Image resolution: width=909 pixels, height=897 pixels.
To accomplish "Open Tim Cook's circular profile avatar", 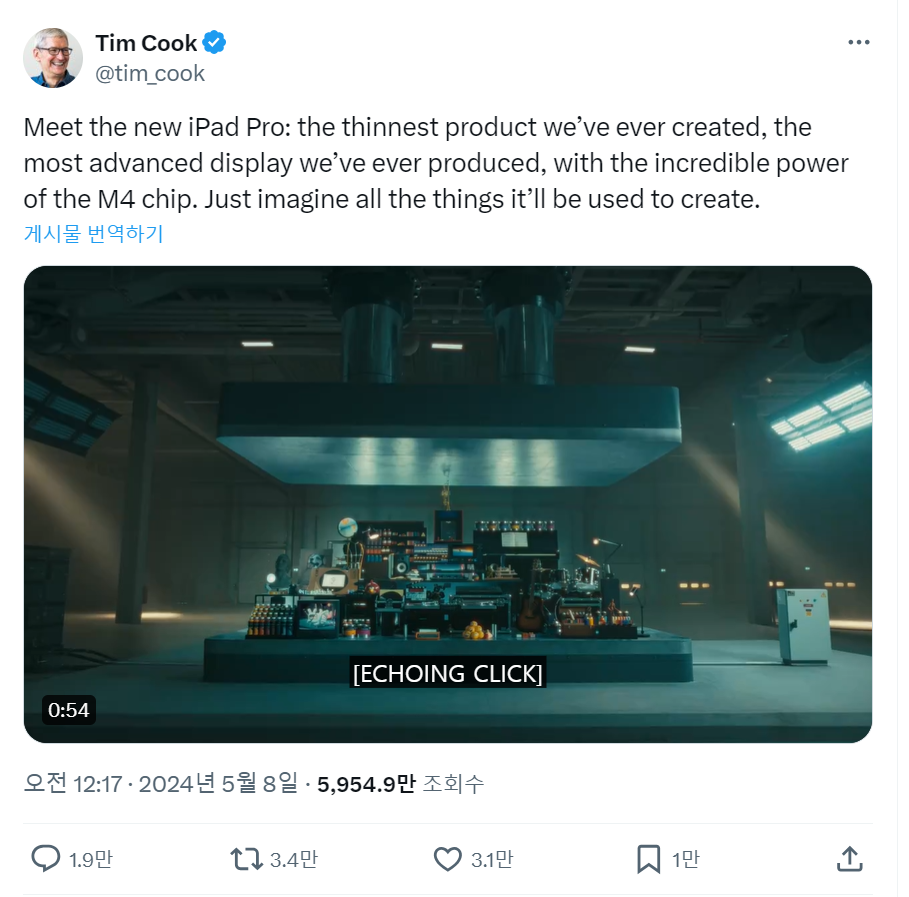I will [x=52, y=57].
